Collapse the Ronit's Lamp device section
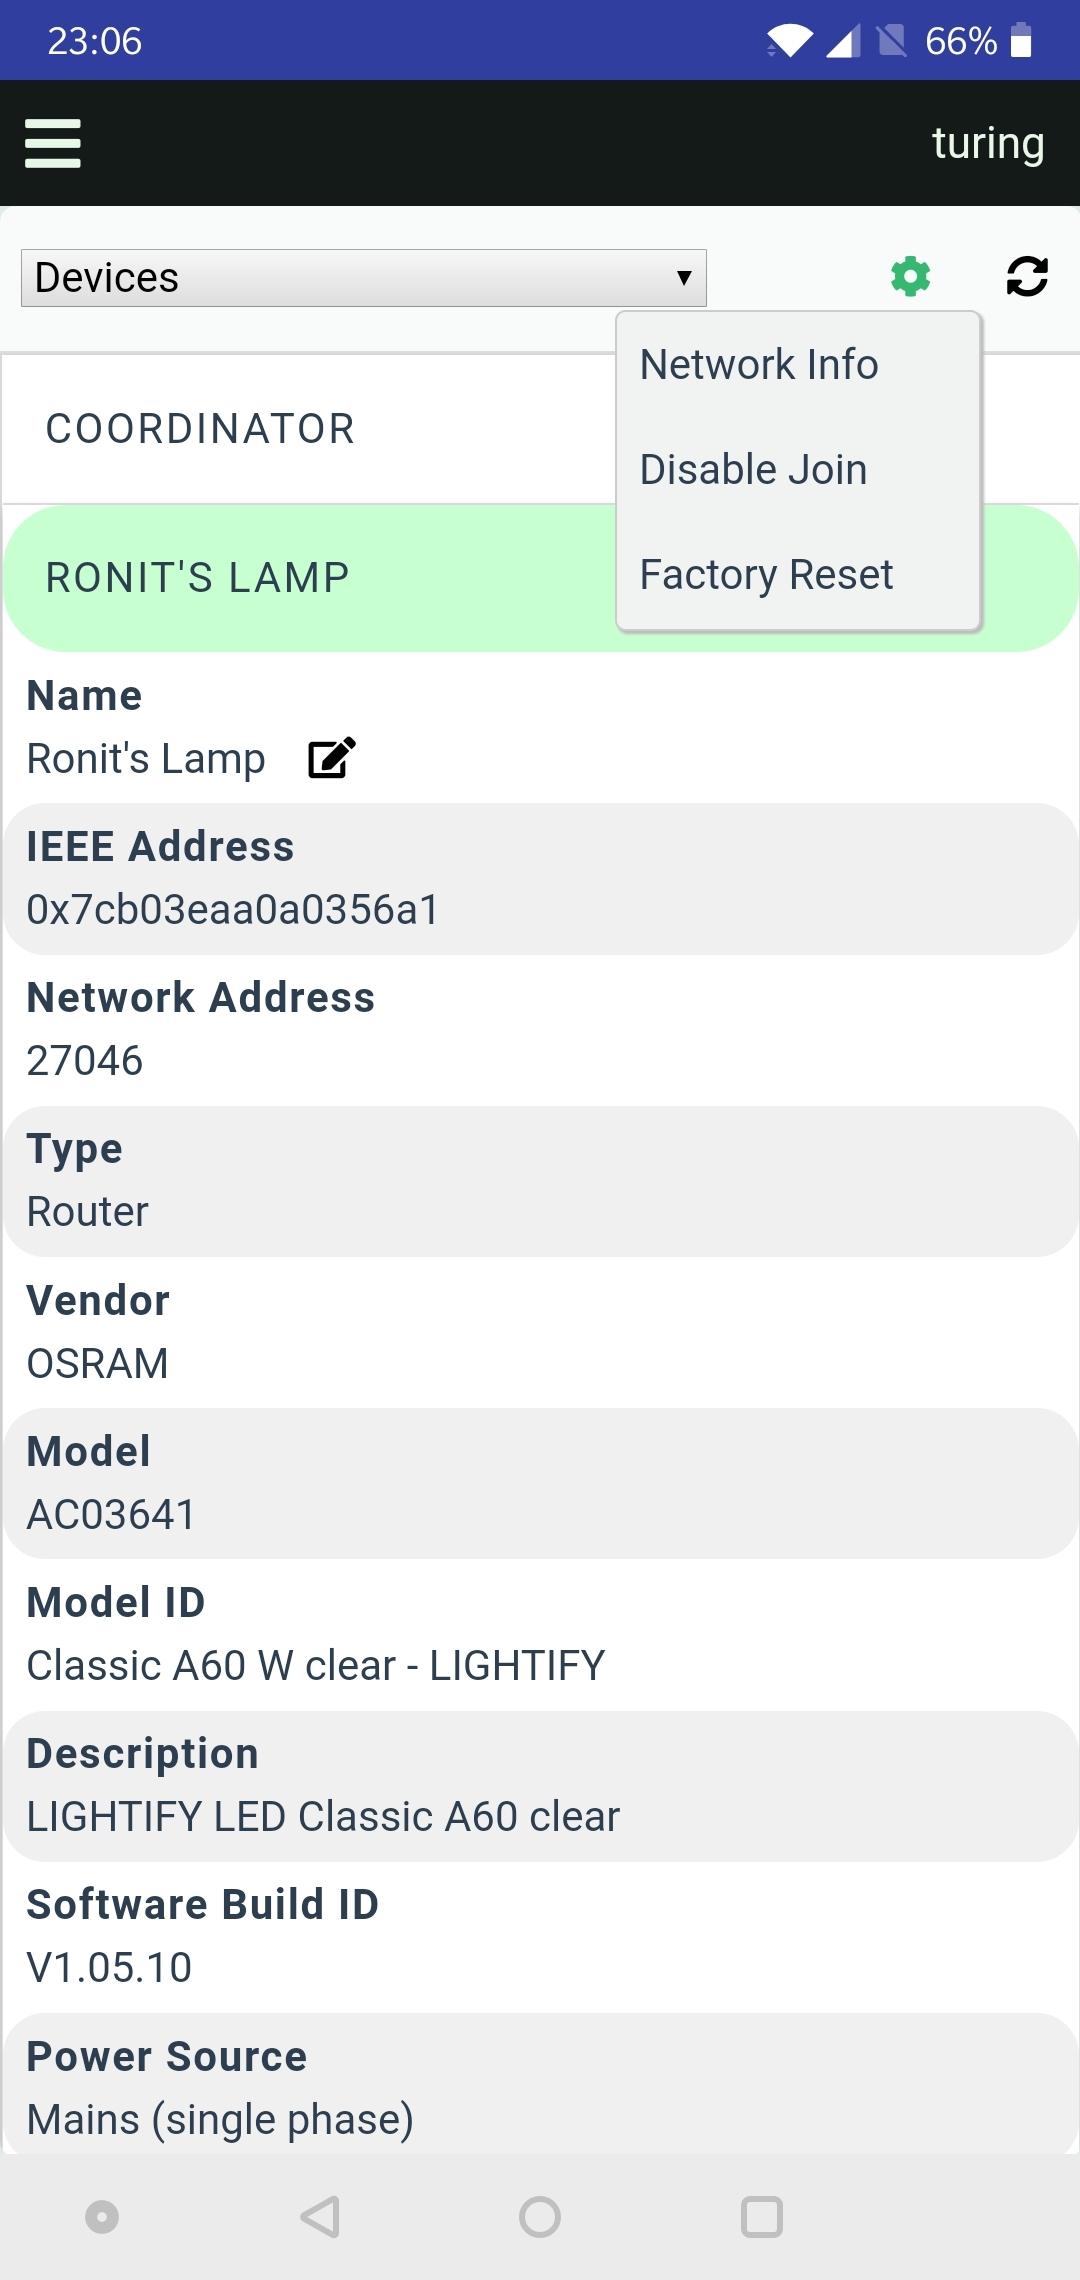Viewport: 1080px width, 2280px height. coord(198,578)
